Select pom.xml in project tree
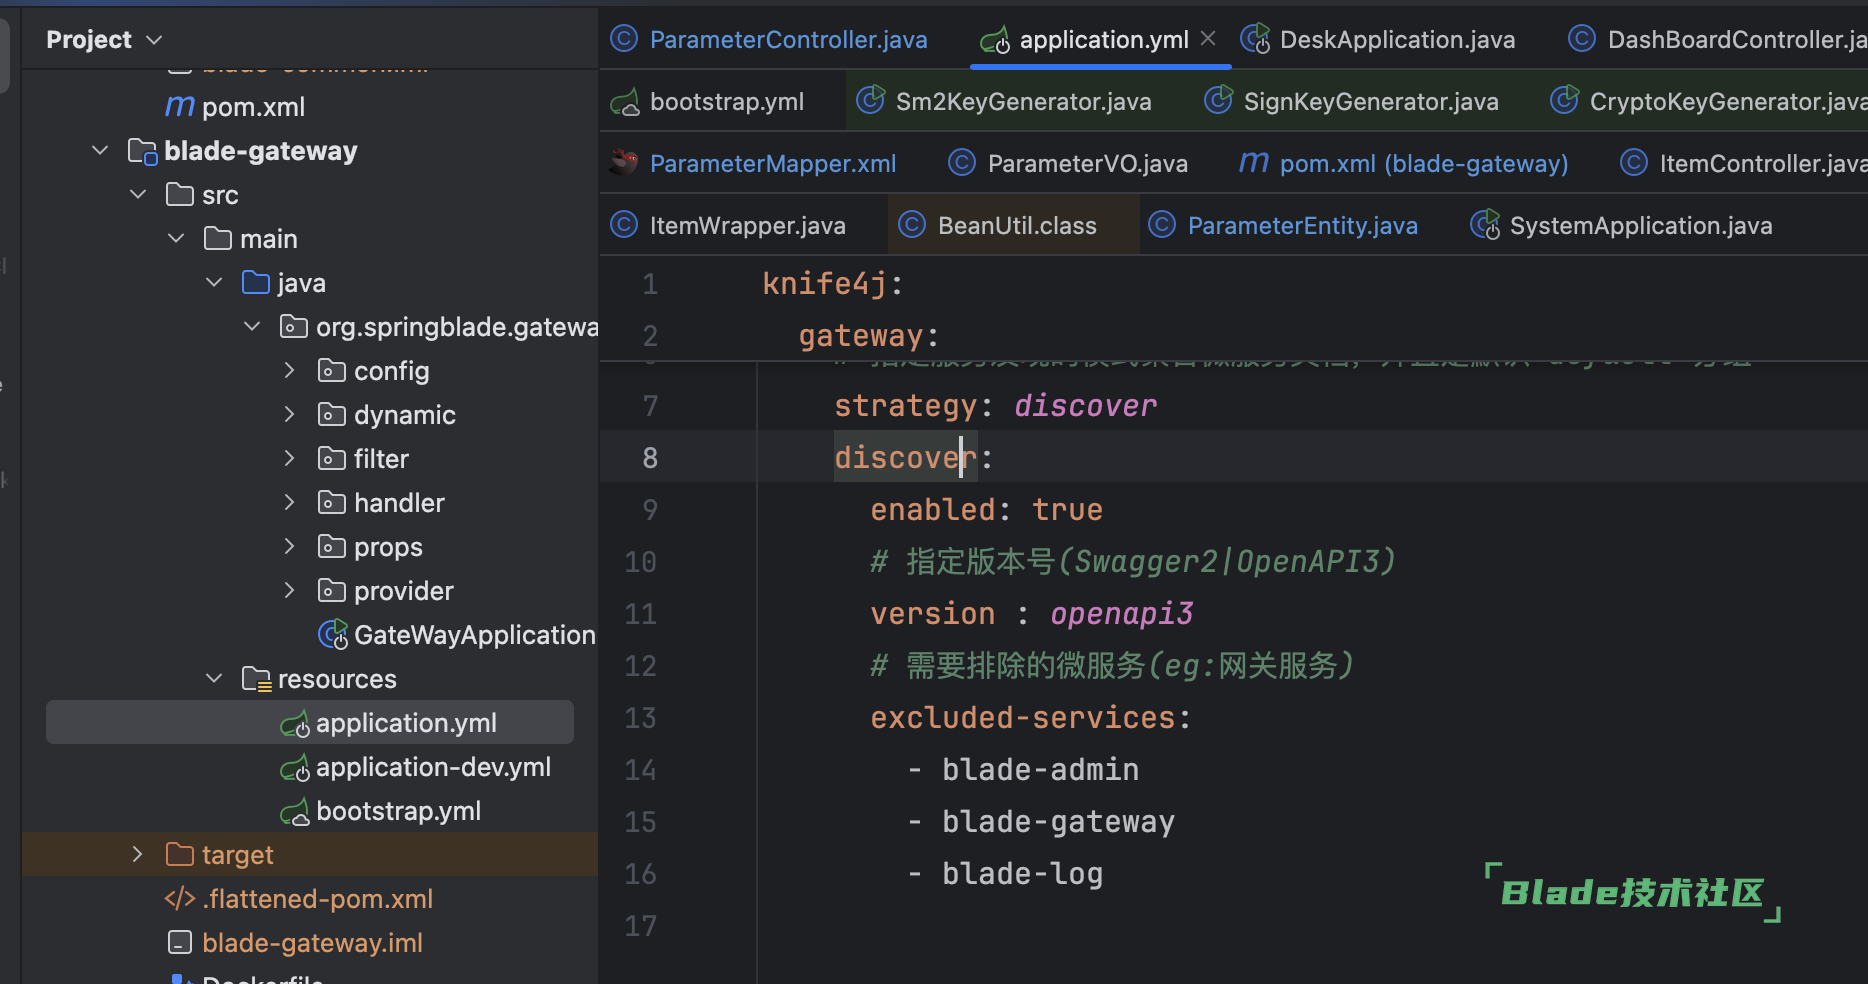 coord(253,107)
